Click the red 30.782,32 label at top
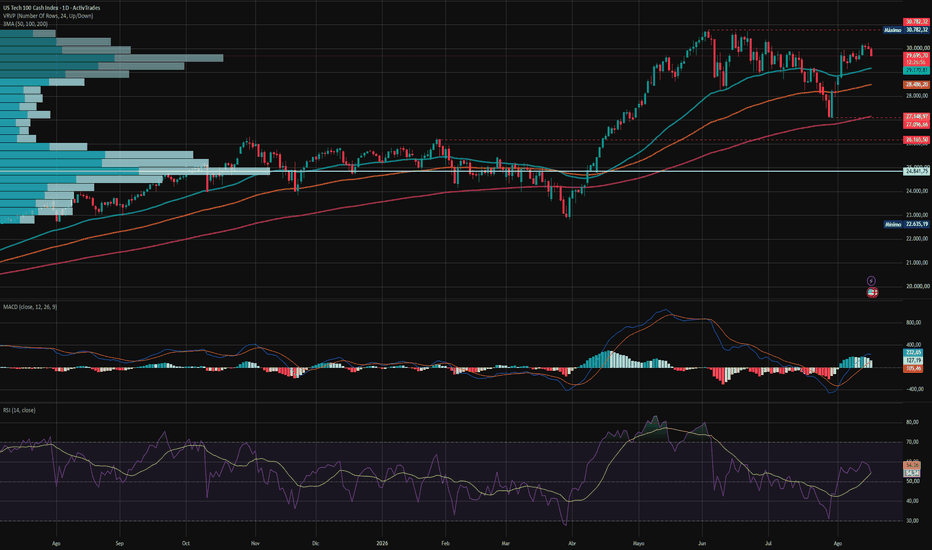Image resolution: width=932 pixels, height=550 pixels. 916,22
